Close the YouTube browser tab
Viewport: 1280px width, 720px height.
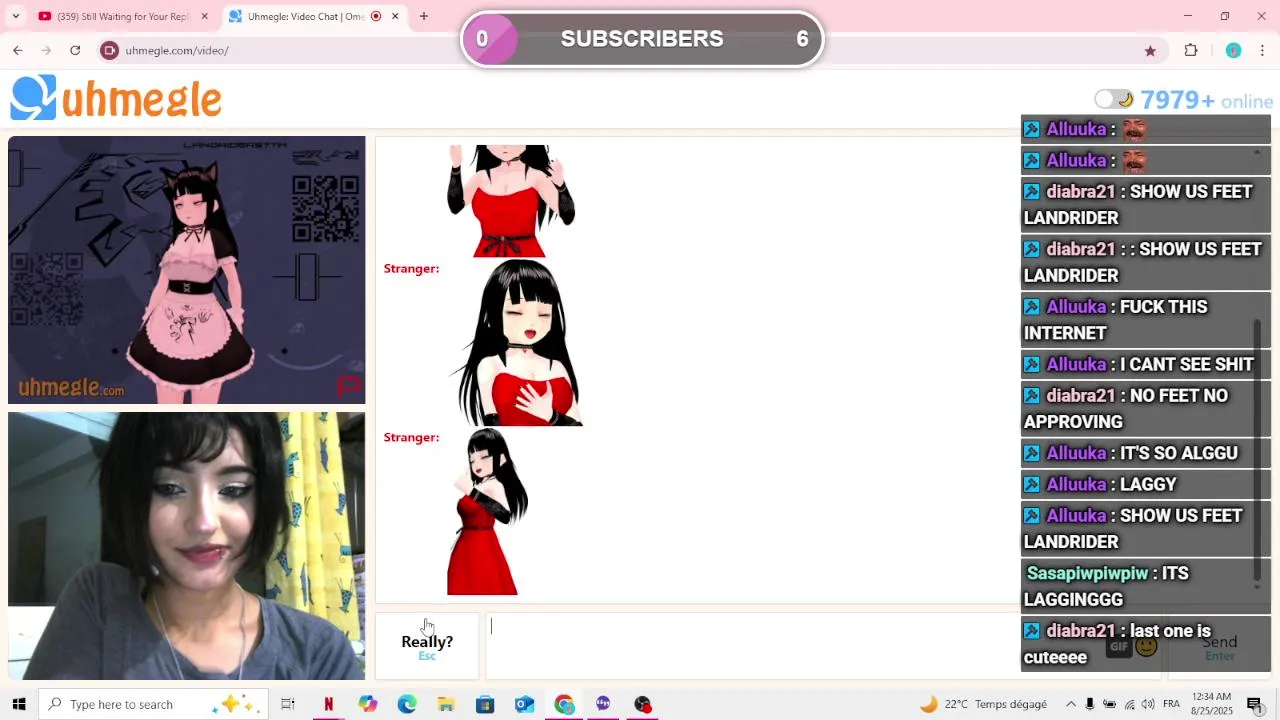click(x=205, y=16)
